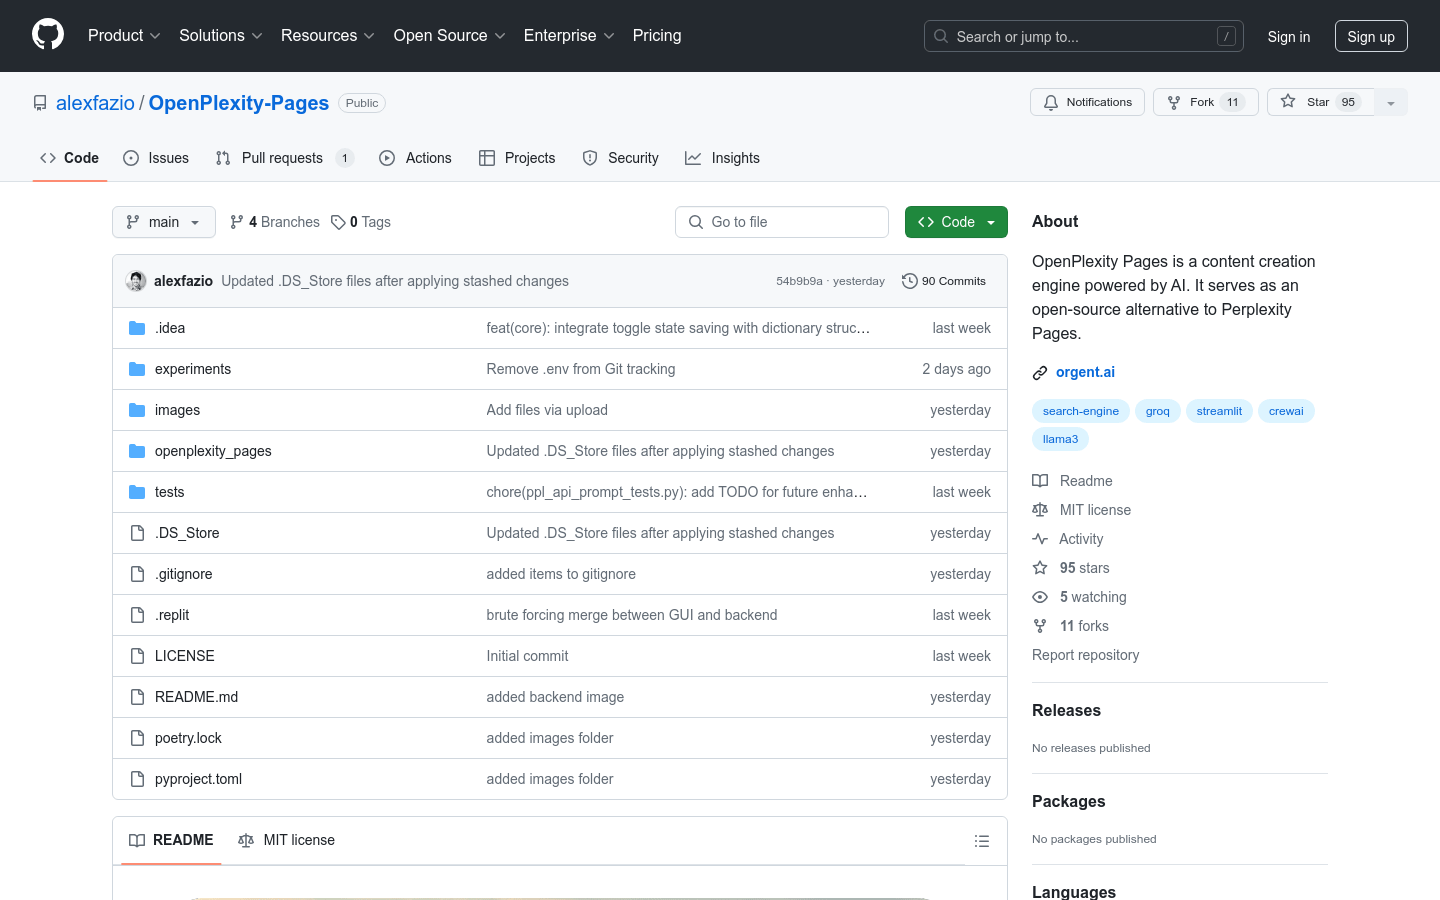Open the Solutions menu

click(221, 36)
